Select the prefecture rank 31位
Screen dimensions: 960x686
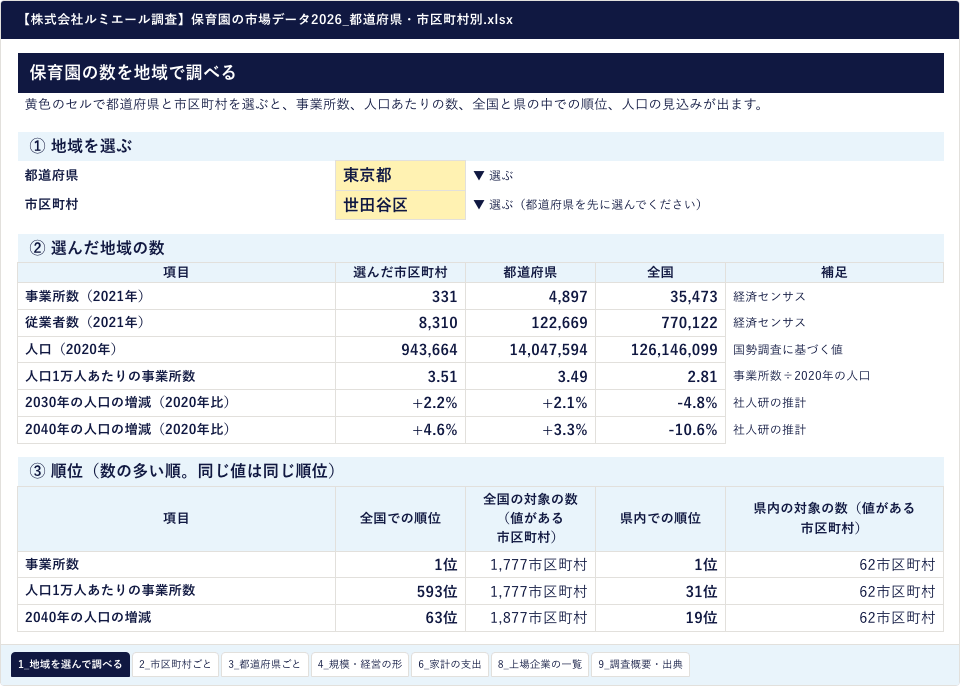[x=661, y=591]
